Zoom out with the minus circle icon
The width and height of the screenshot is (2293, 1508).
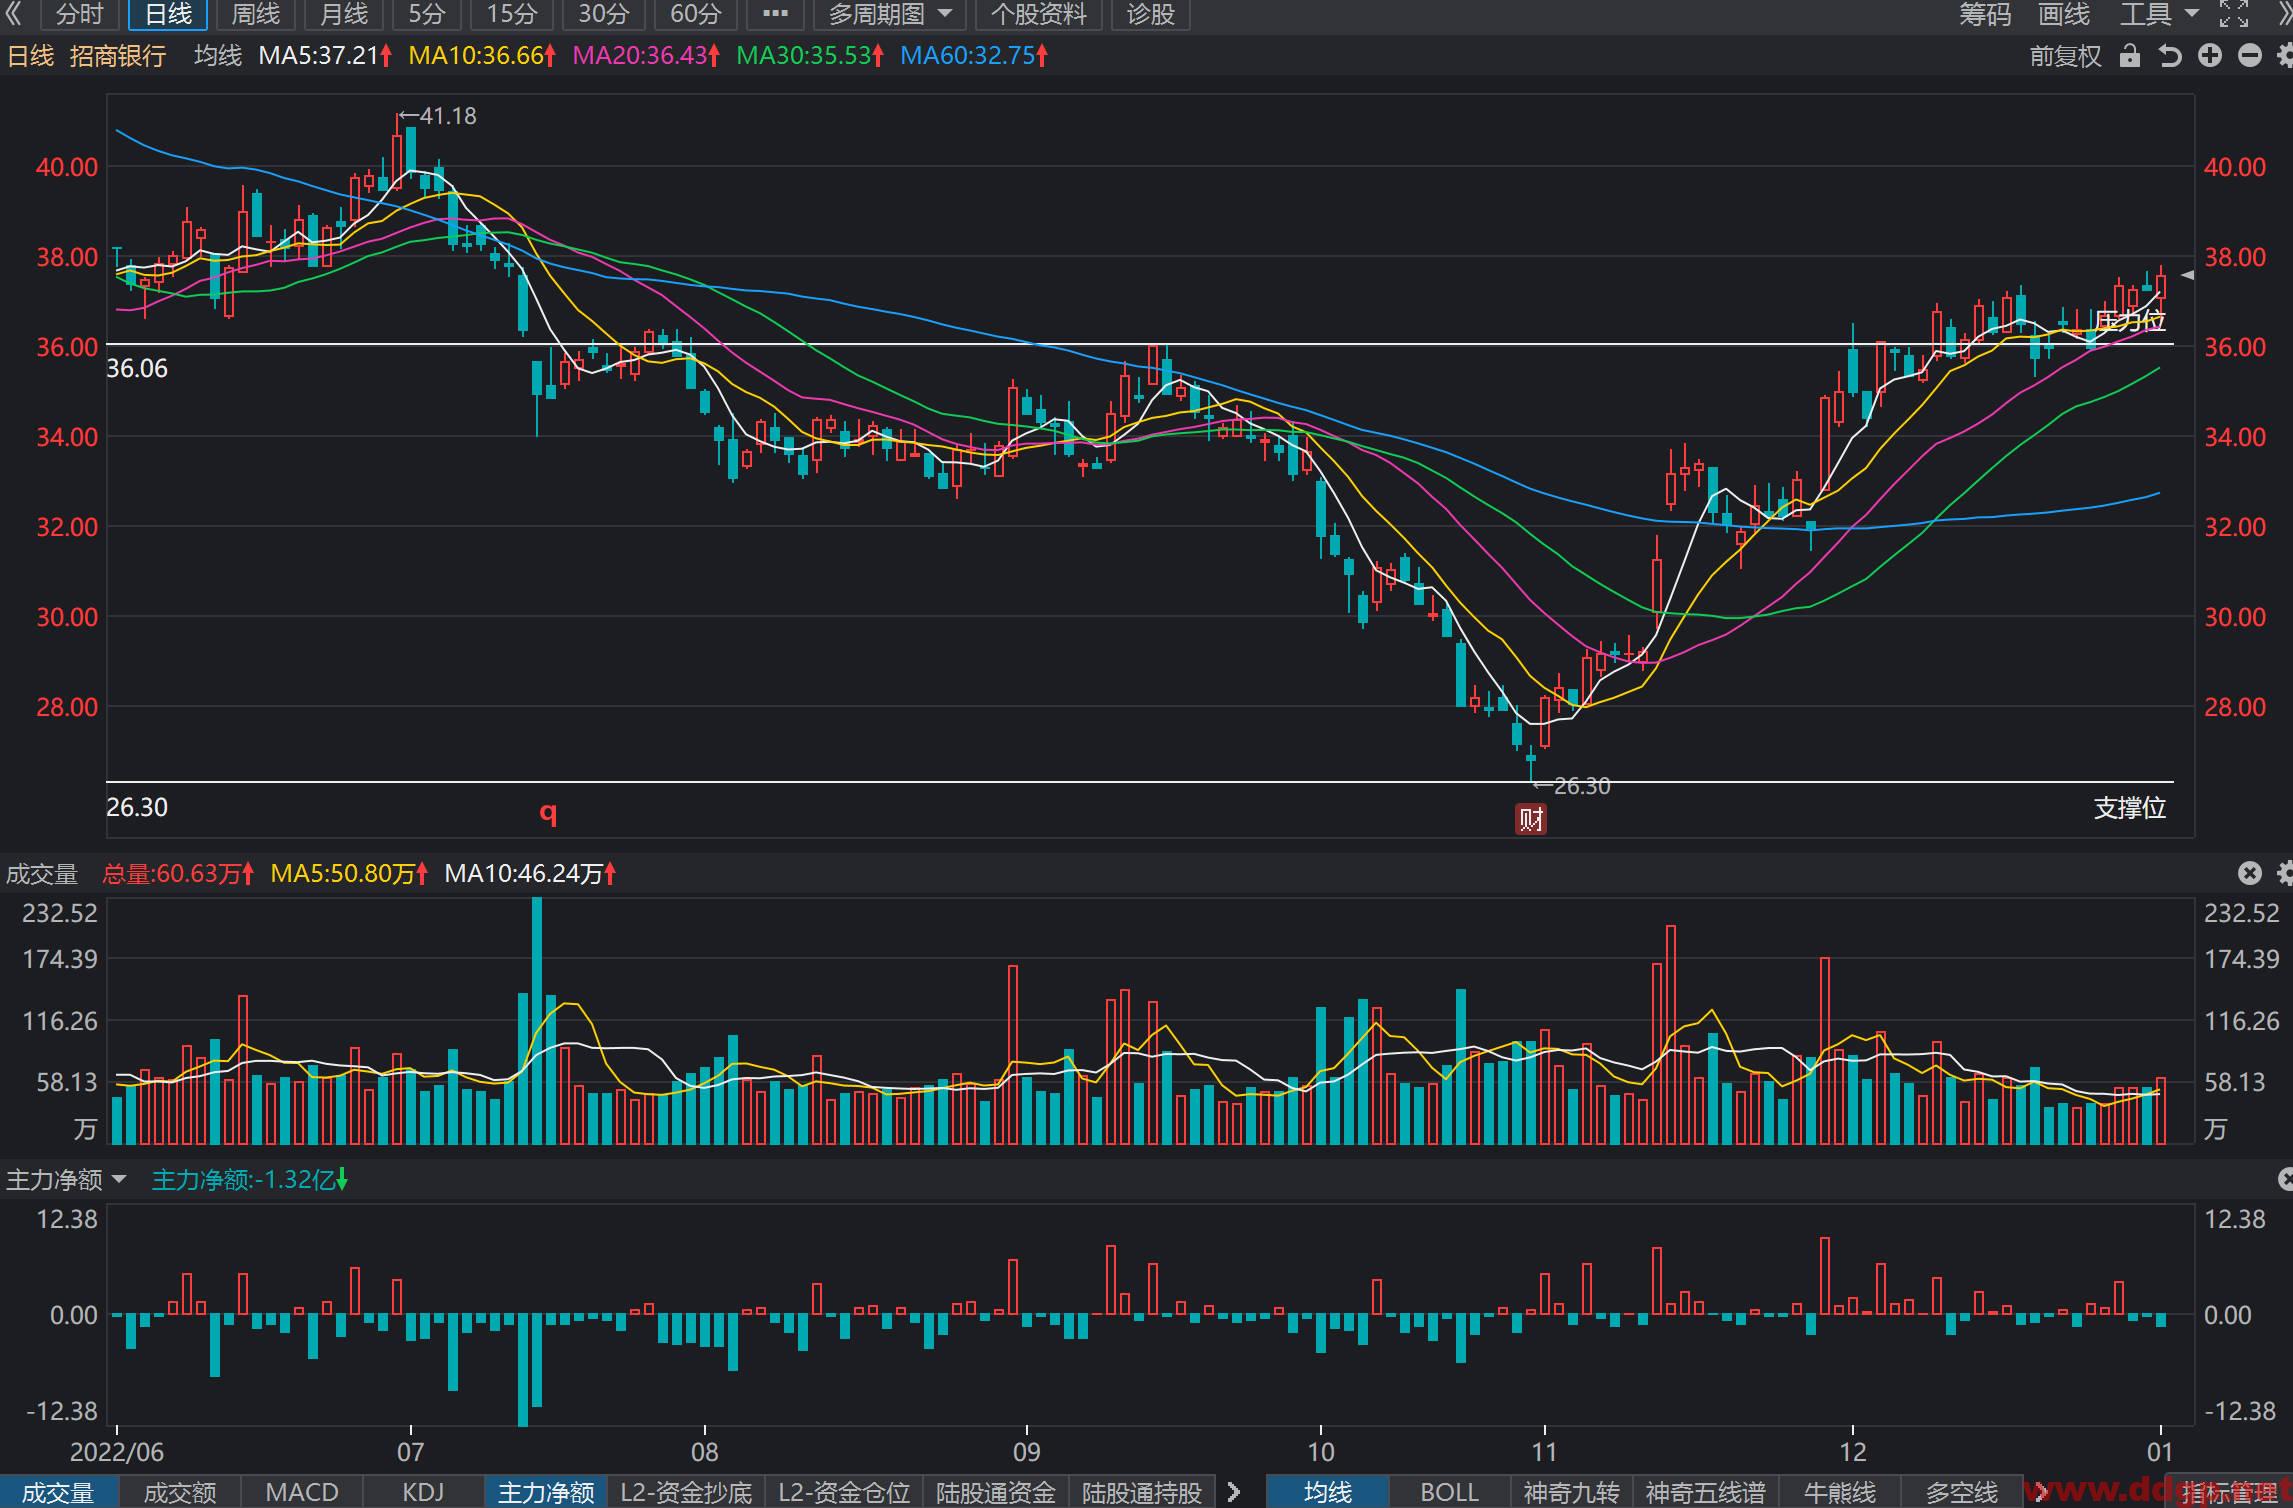coord(2250,56)
